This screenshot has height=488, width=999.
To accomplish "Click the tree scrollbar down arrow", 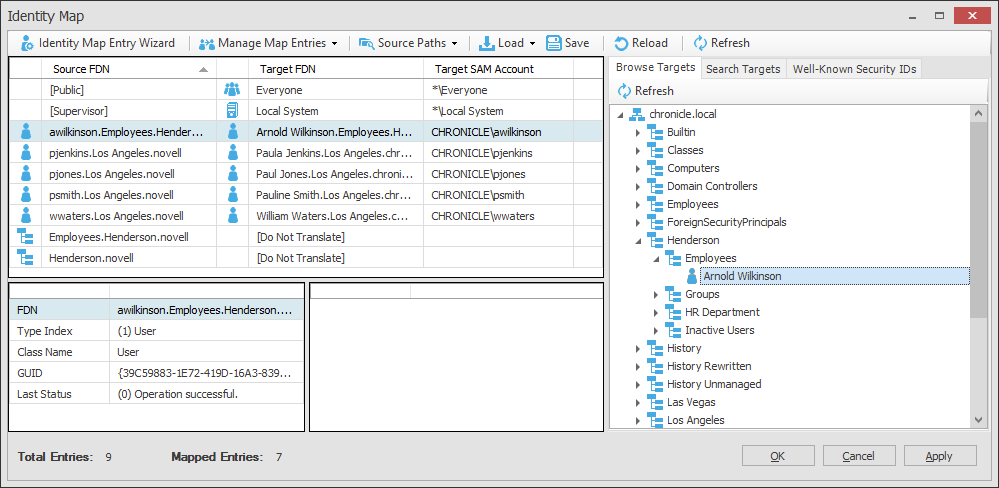I will (x=979, y=420).
